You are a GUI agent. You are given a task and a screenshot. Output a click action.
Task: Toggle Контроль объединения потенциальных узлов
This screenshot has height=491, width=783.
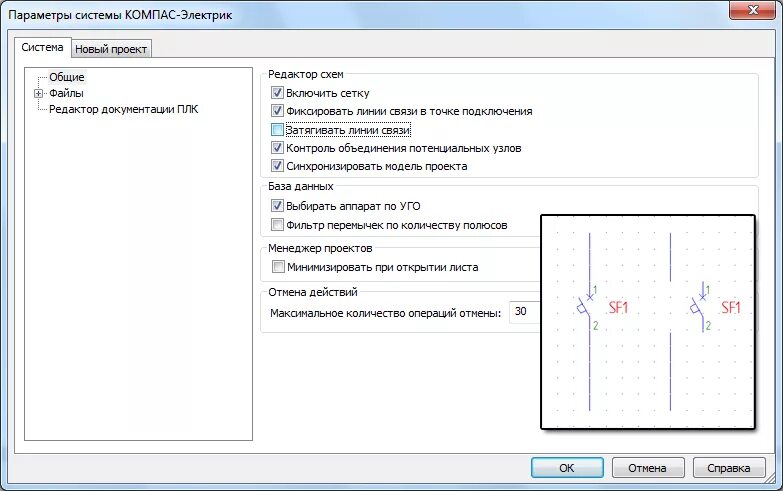277,148
